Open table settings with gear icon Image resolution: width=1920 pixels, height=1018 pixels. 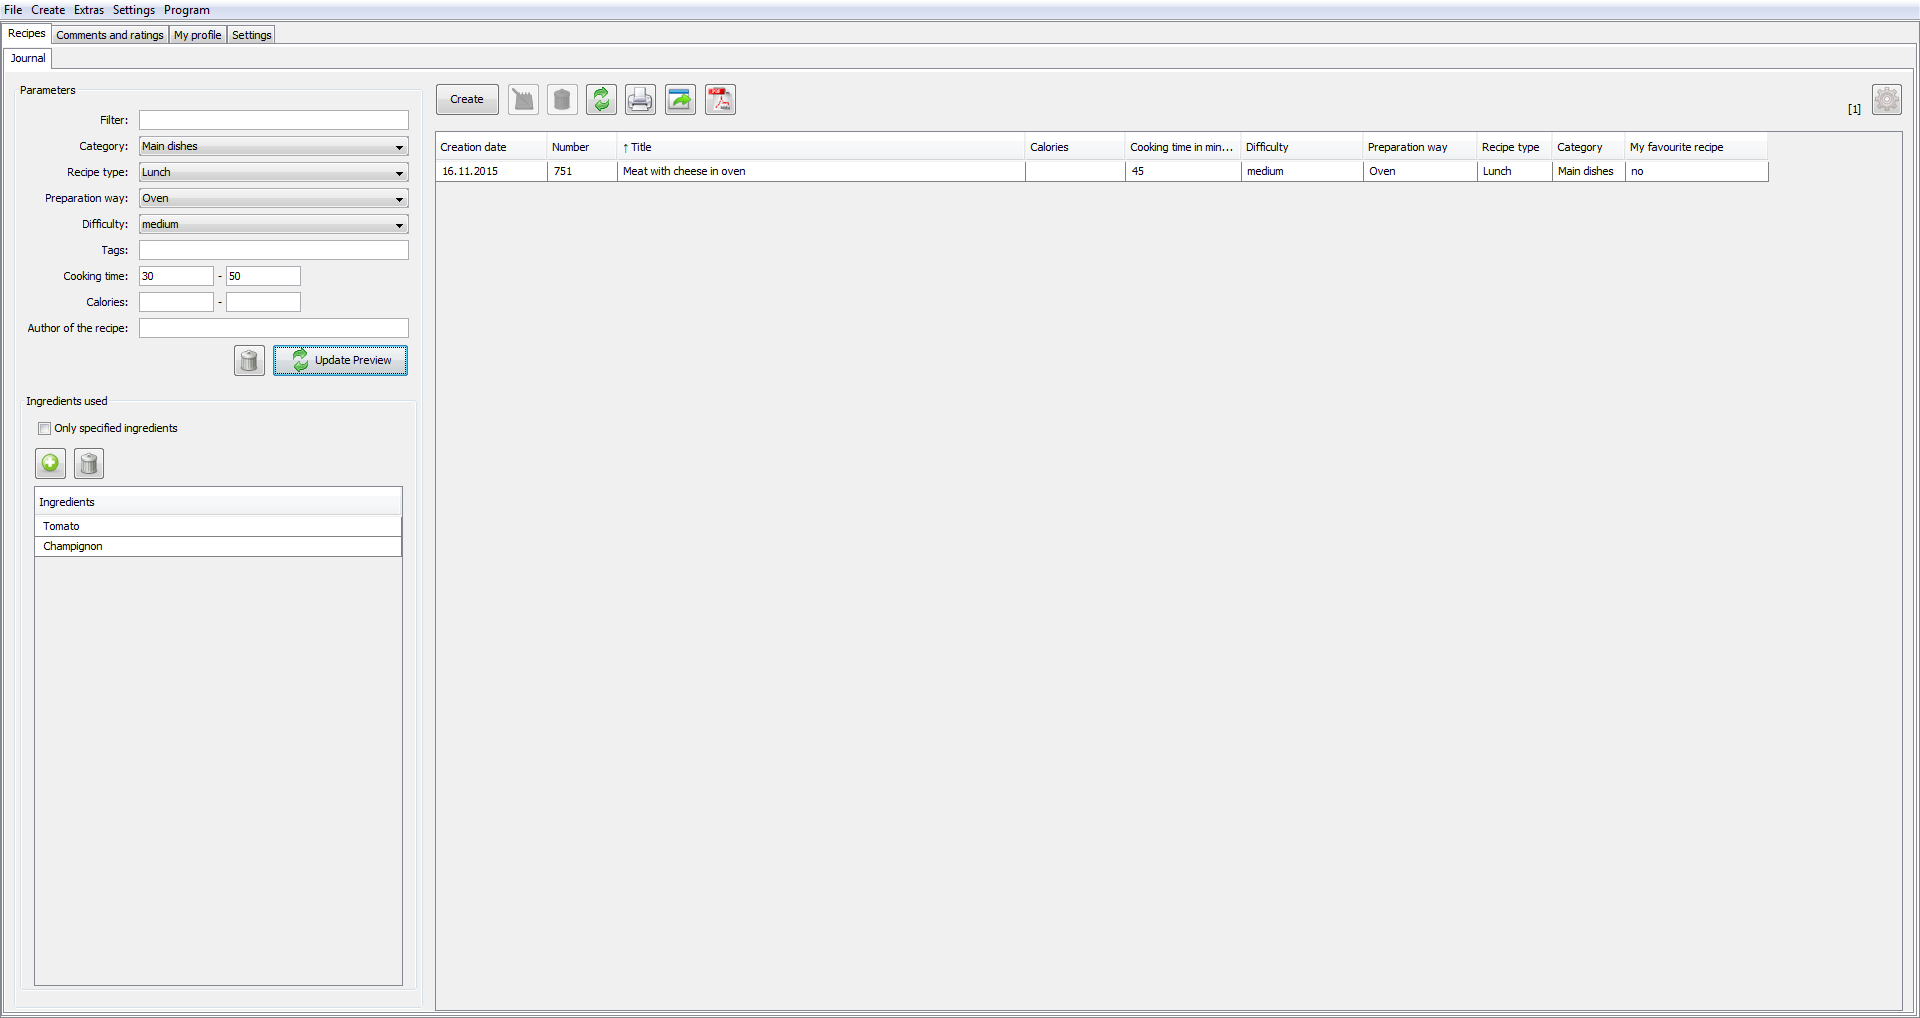(1887, 99)
